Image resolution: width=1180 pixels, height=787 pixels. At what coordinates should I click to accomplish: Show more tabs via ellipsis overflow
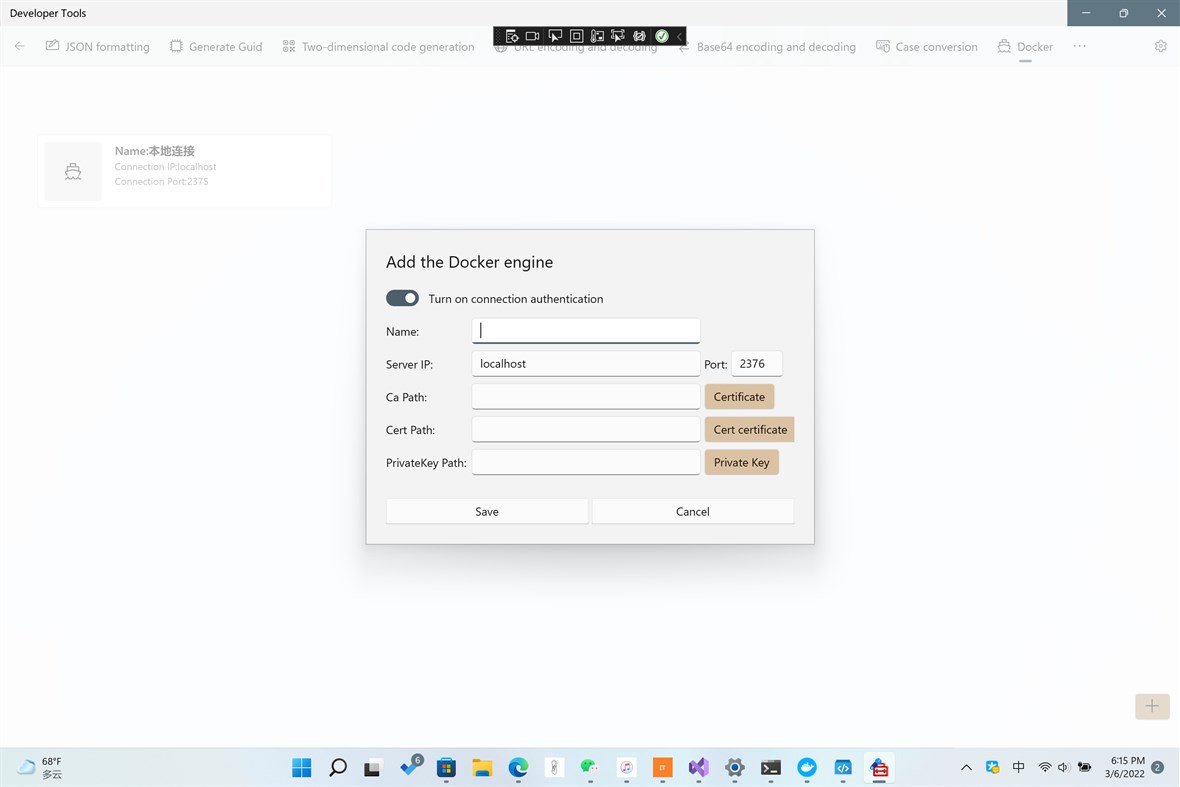(1079, 46)
